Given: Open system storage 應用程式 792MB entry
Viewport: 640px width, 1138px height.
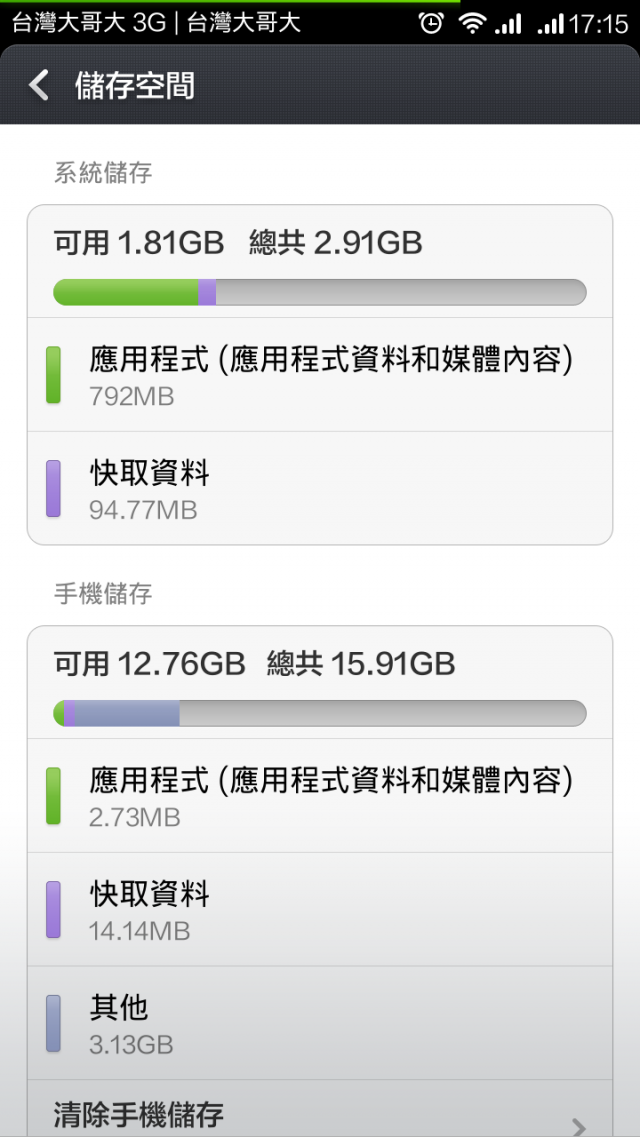Looking at the screenshot, I should (x=320, y=375).
